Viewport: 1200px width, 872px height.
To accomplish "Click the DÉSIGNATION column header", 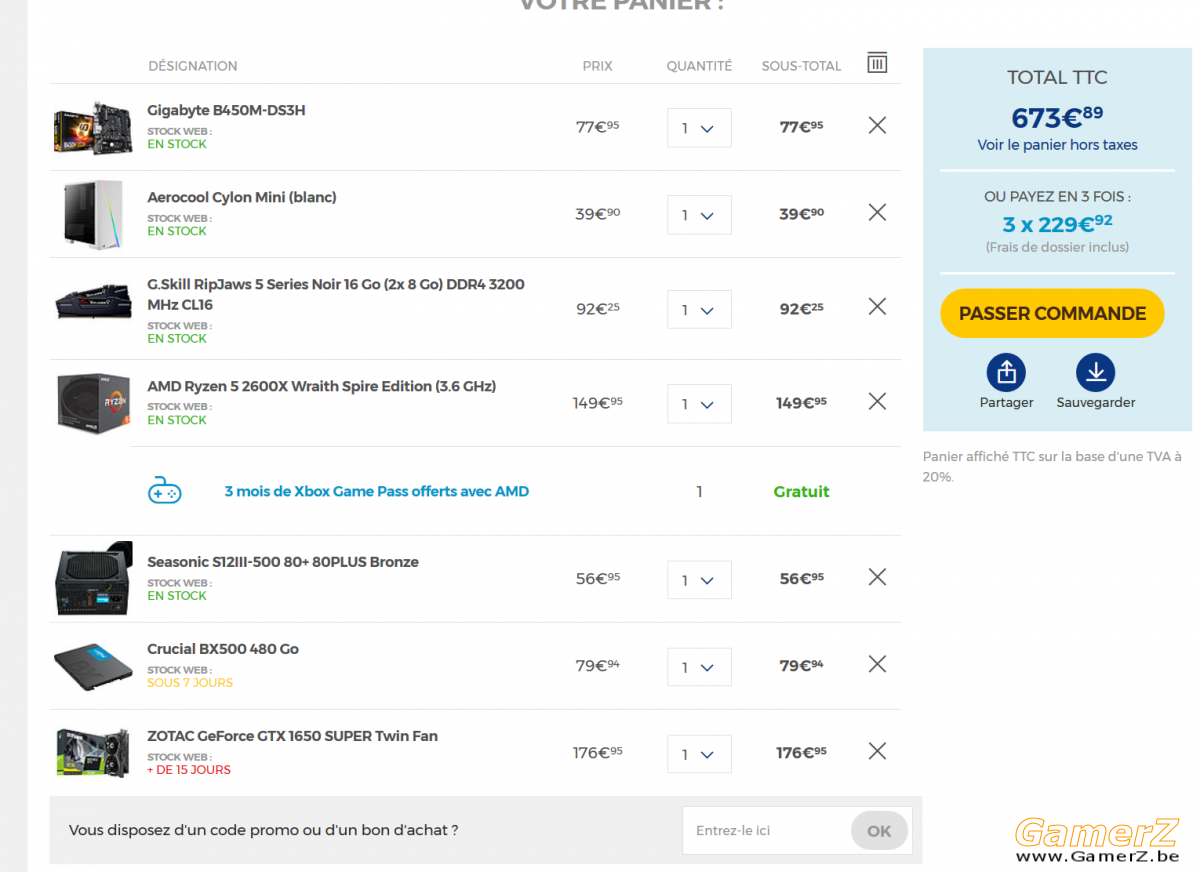I will [193, 66].
